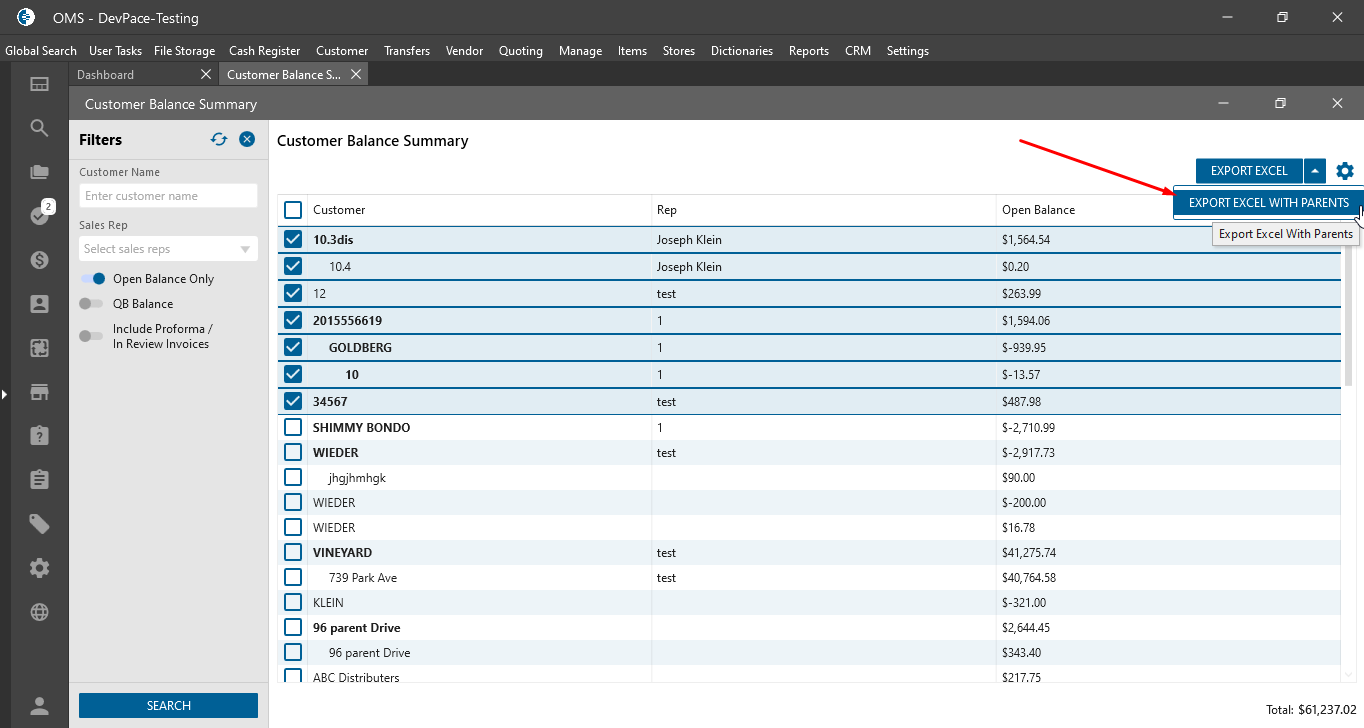Image resolution: width=1364 pixels, height=728 pixels.
Task: Click the price tag icon in sidebar
Action: tap(39, 524)
